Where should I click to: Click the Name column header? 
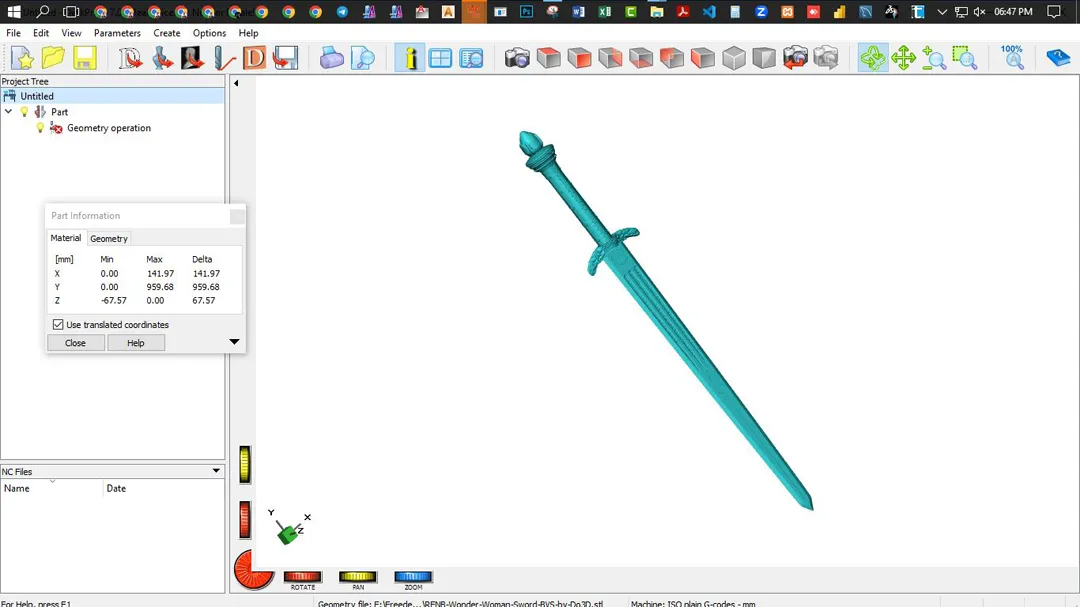[x=52, y=488]
